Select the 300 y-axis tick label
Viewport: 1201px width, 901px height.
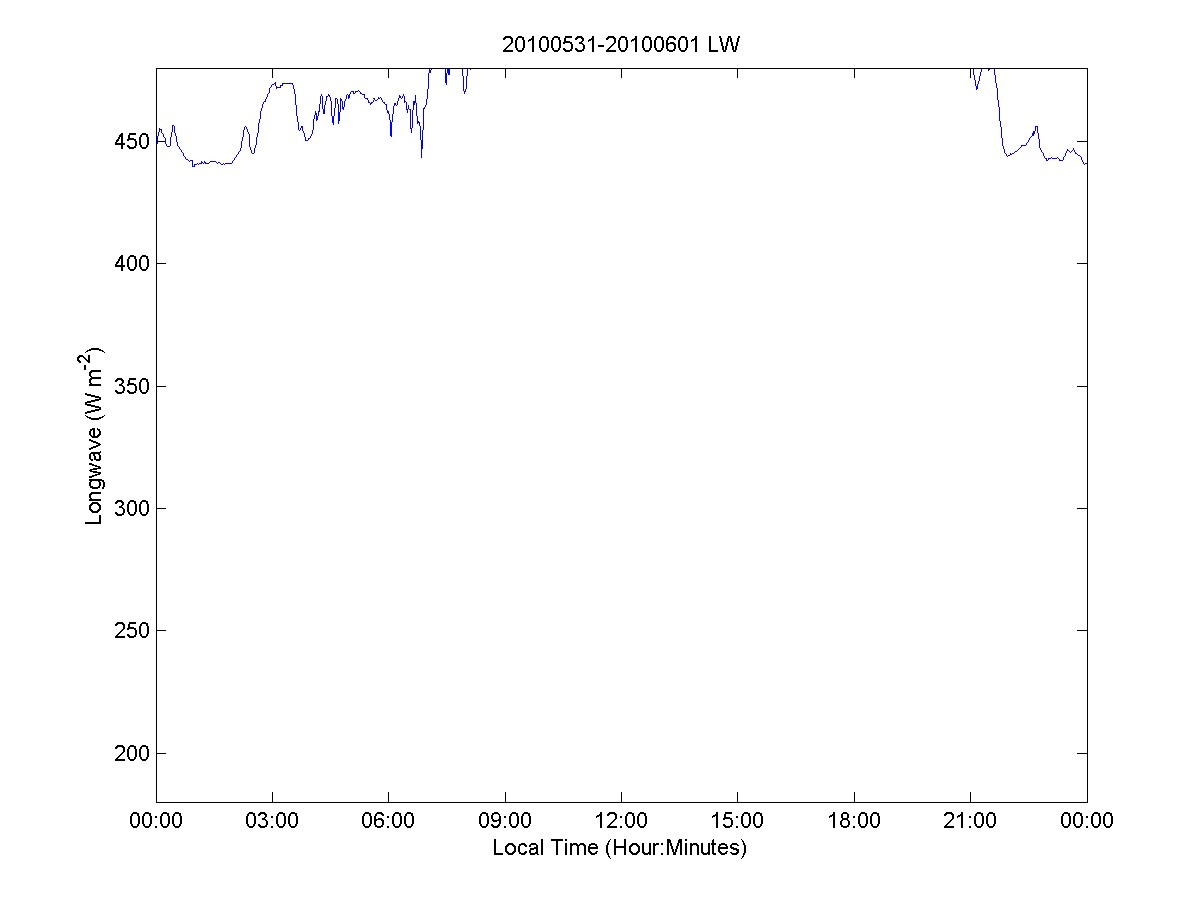(131, 509)
